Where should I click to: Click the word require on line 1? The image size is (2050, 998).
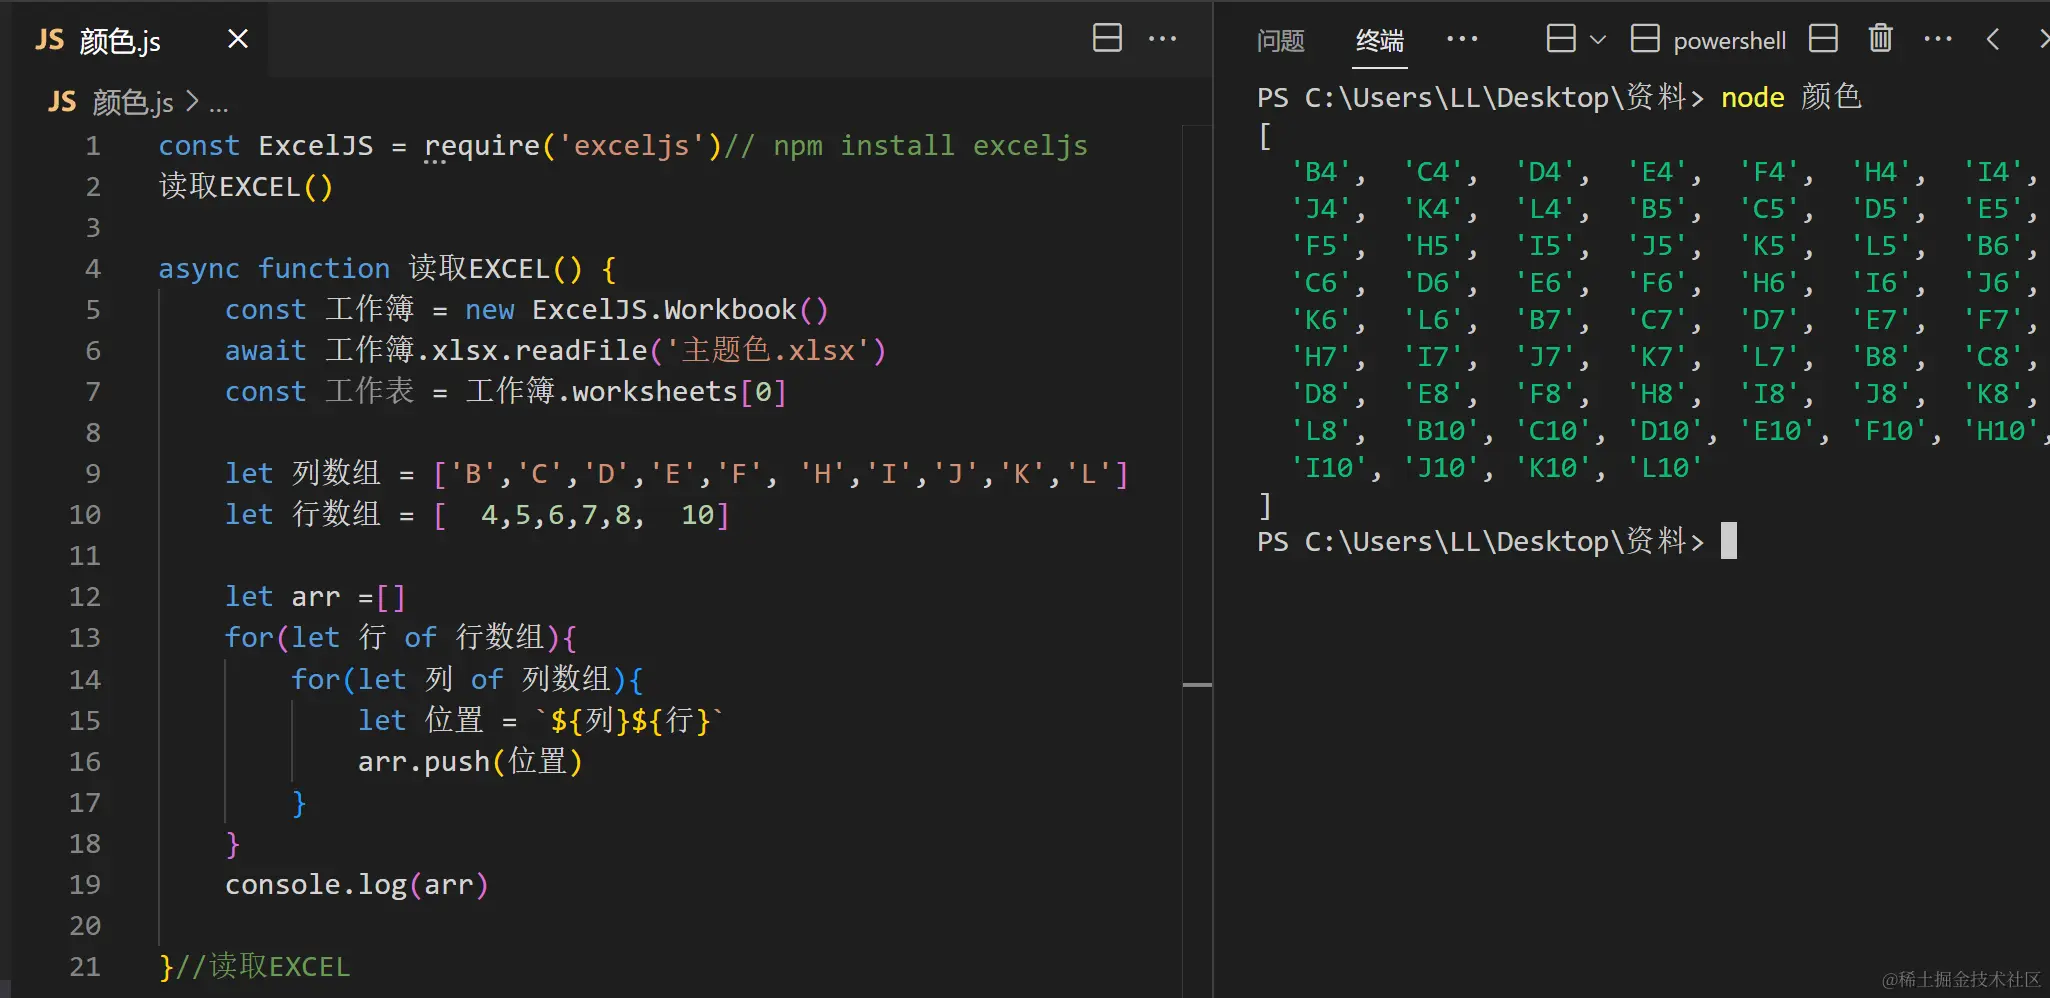coord(482,146)
